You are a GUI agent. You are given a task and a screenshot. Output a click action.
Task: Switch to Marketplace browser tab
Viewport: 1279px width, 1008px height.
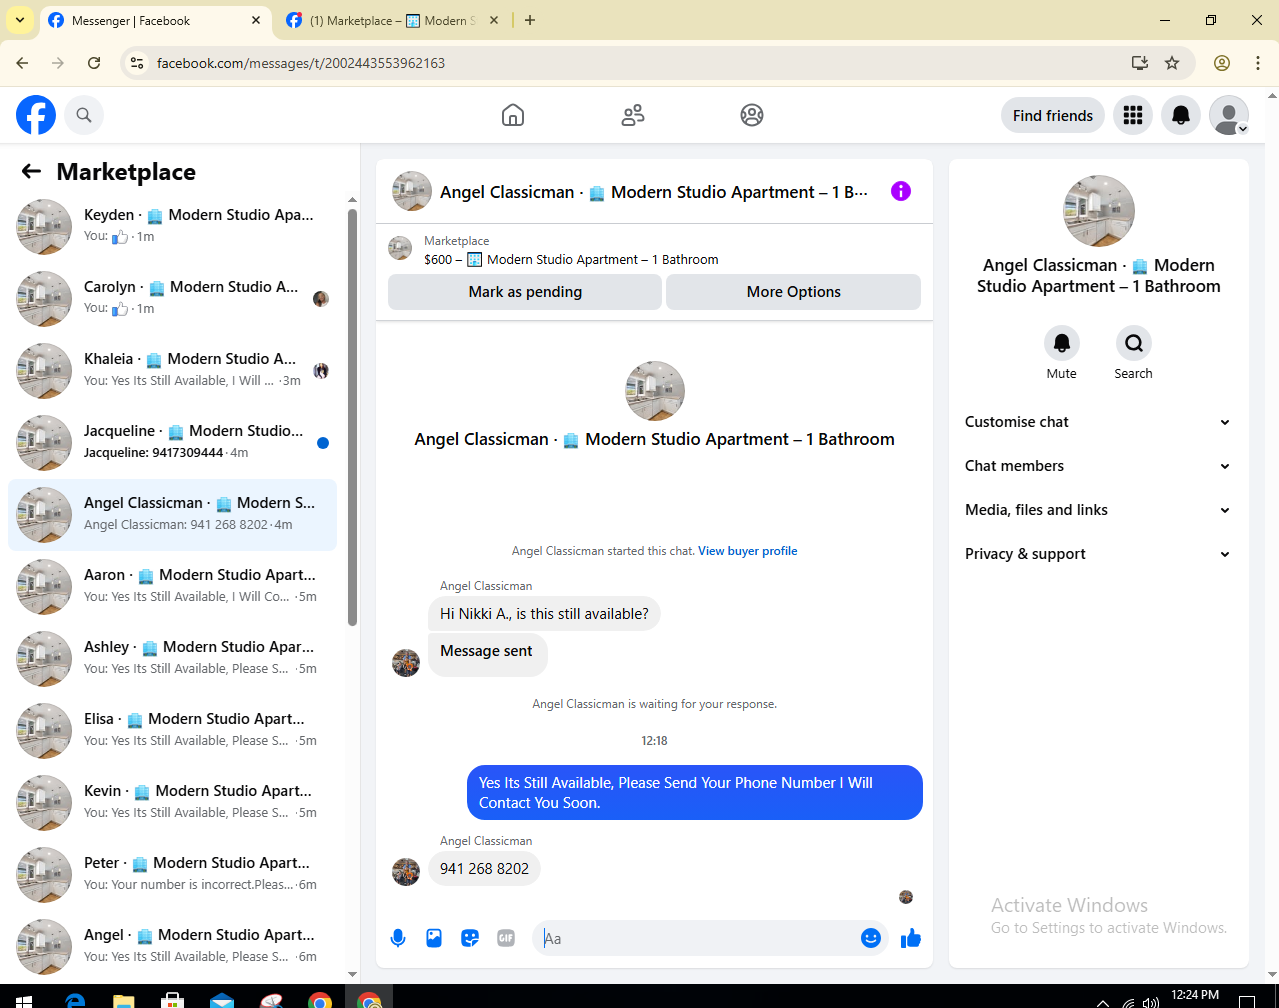(392, 21)
